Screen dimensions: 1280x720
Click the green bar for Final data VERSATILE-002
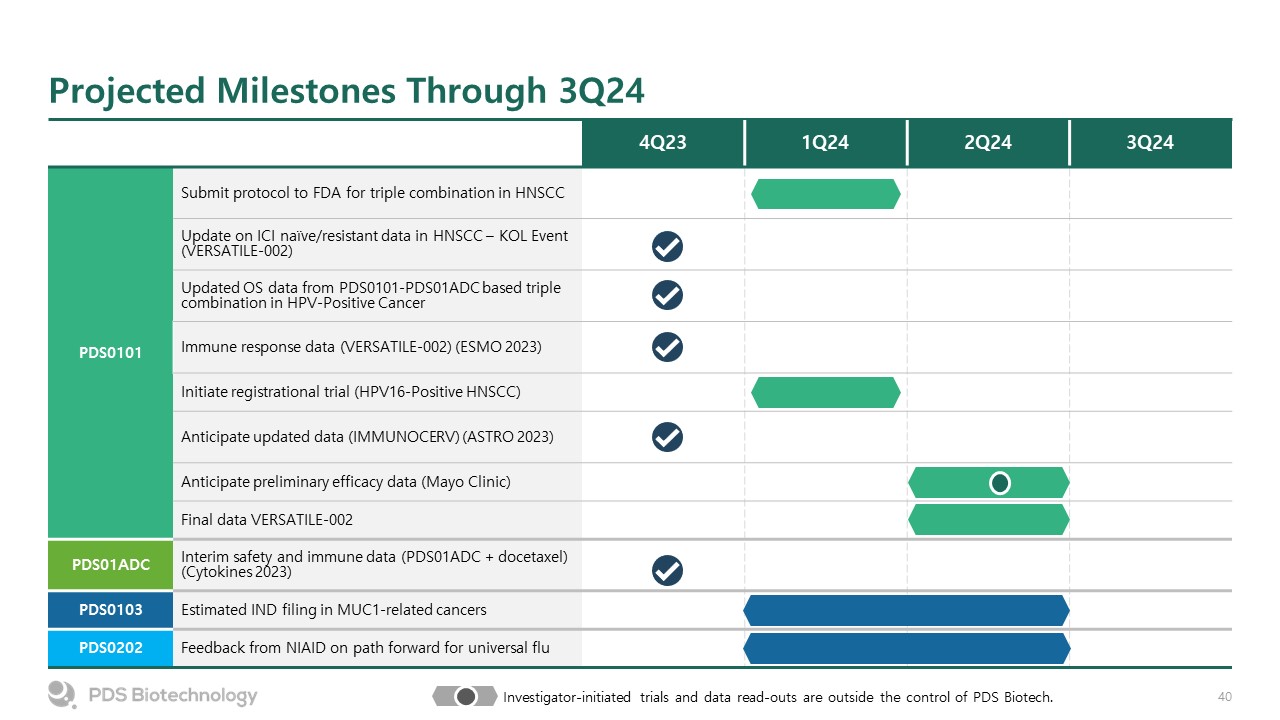[988, 520]
